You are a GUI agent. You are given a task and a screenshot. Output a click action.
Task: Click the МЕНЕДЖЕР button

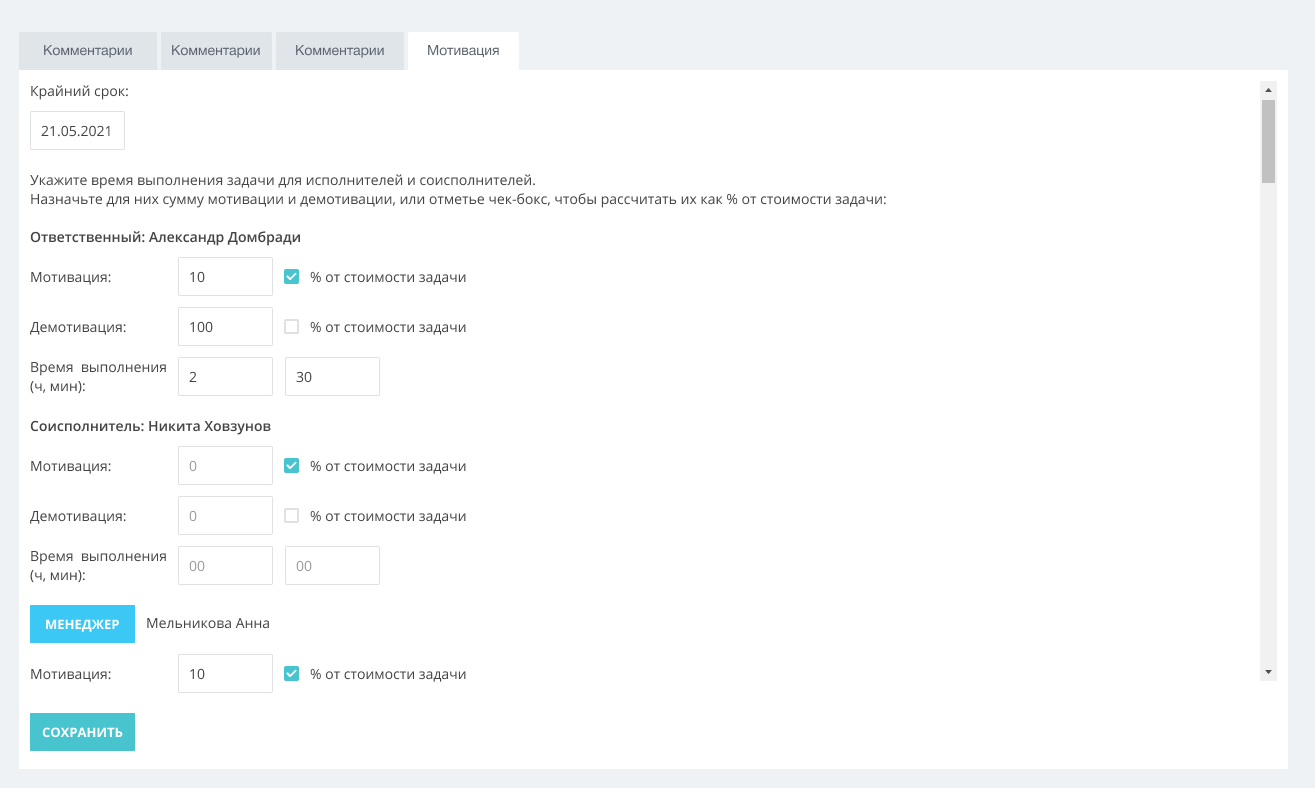tap(82, 624)
